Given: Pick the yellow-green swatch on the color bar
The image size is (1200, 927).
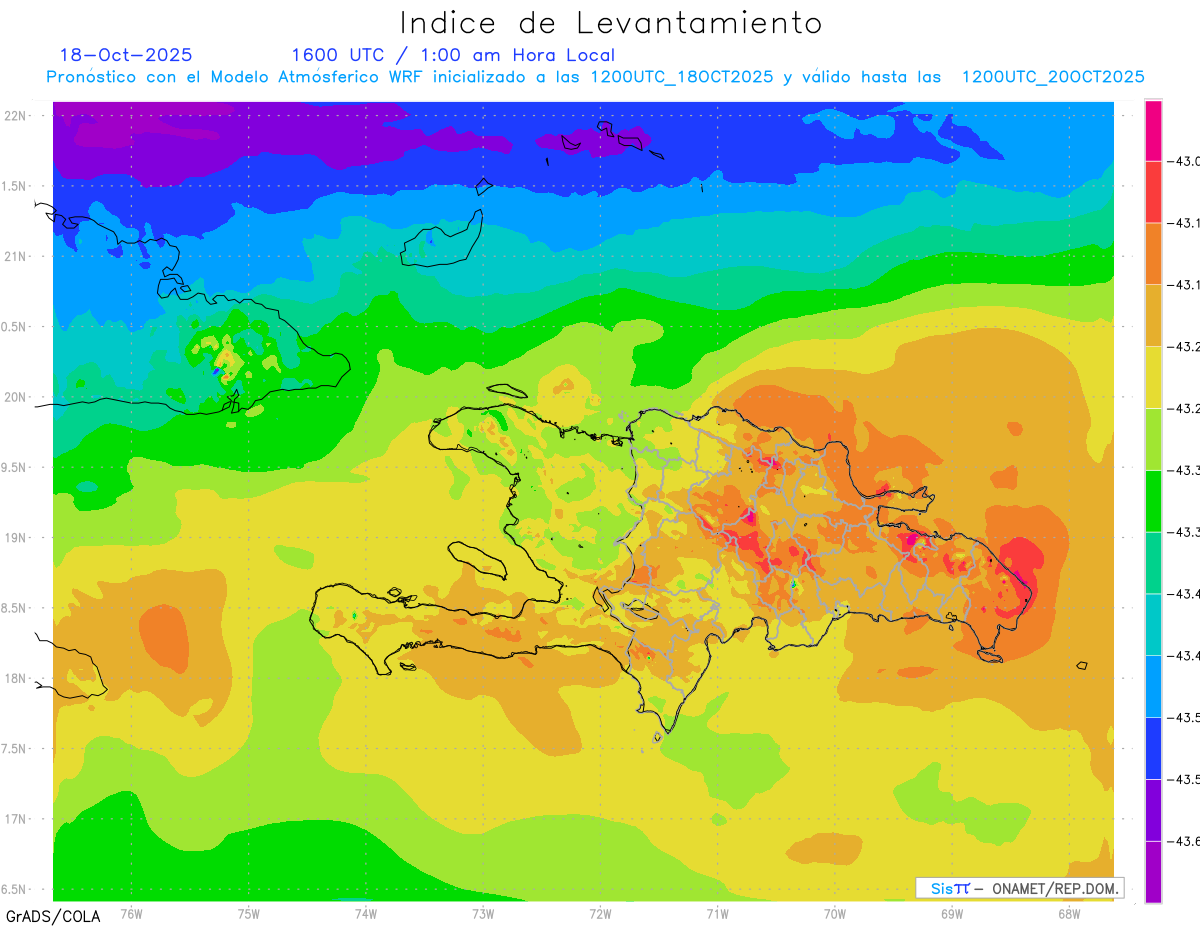Looking at the screenshot, I should pyautogui.click(x=1153, y=439).
